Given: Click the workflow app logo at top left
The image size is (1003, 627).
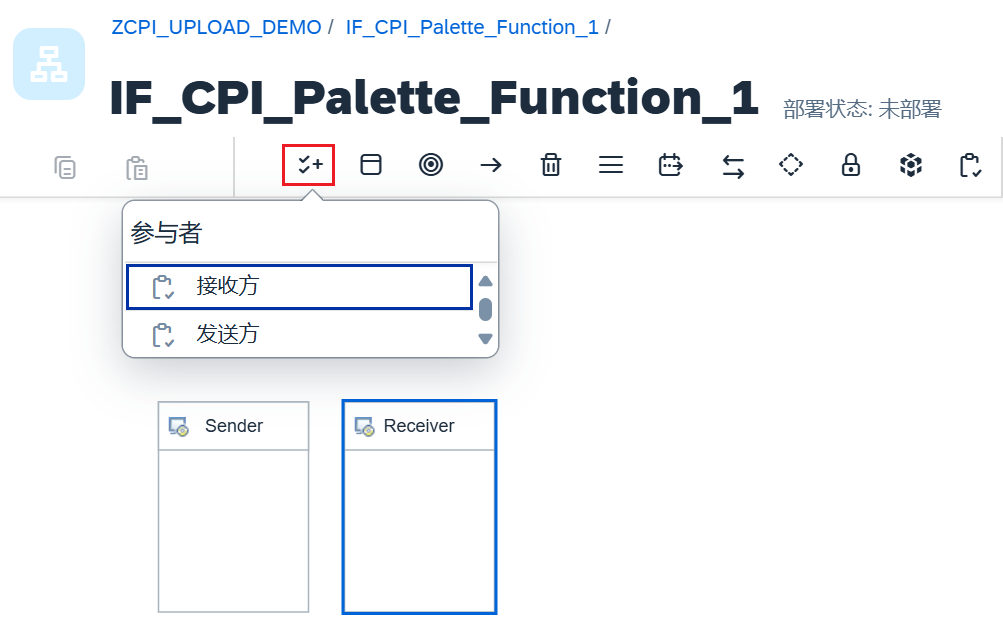Looking at the screenshot, I should coord(49,63).
